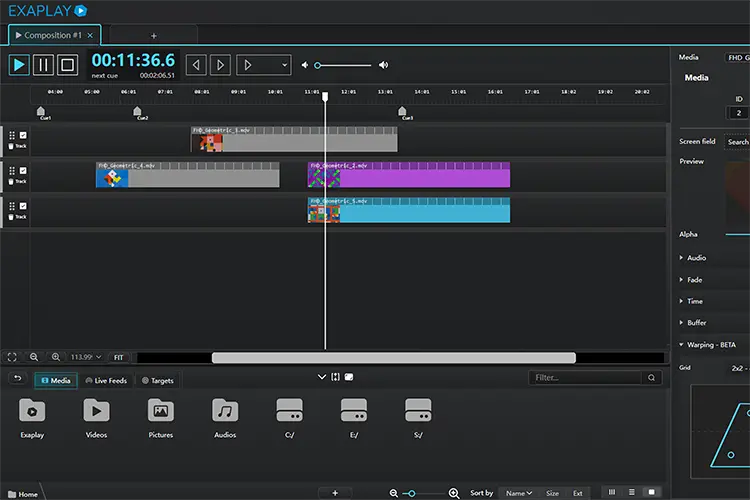Toggle the third track's enable checkbox

coord(23,206)
